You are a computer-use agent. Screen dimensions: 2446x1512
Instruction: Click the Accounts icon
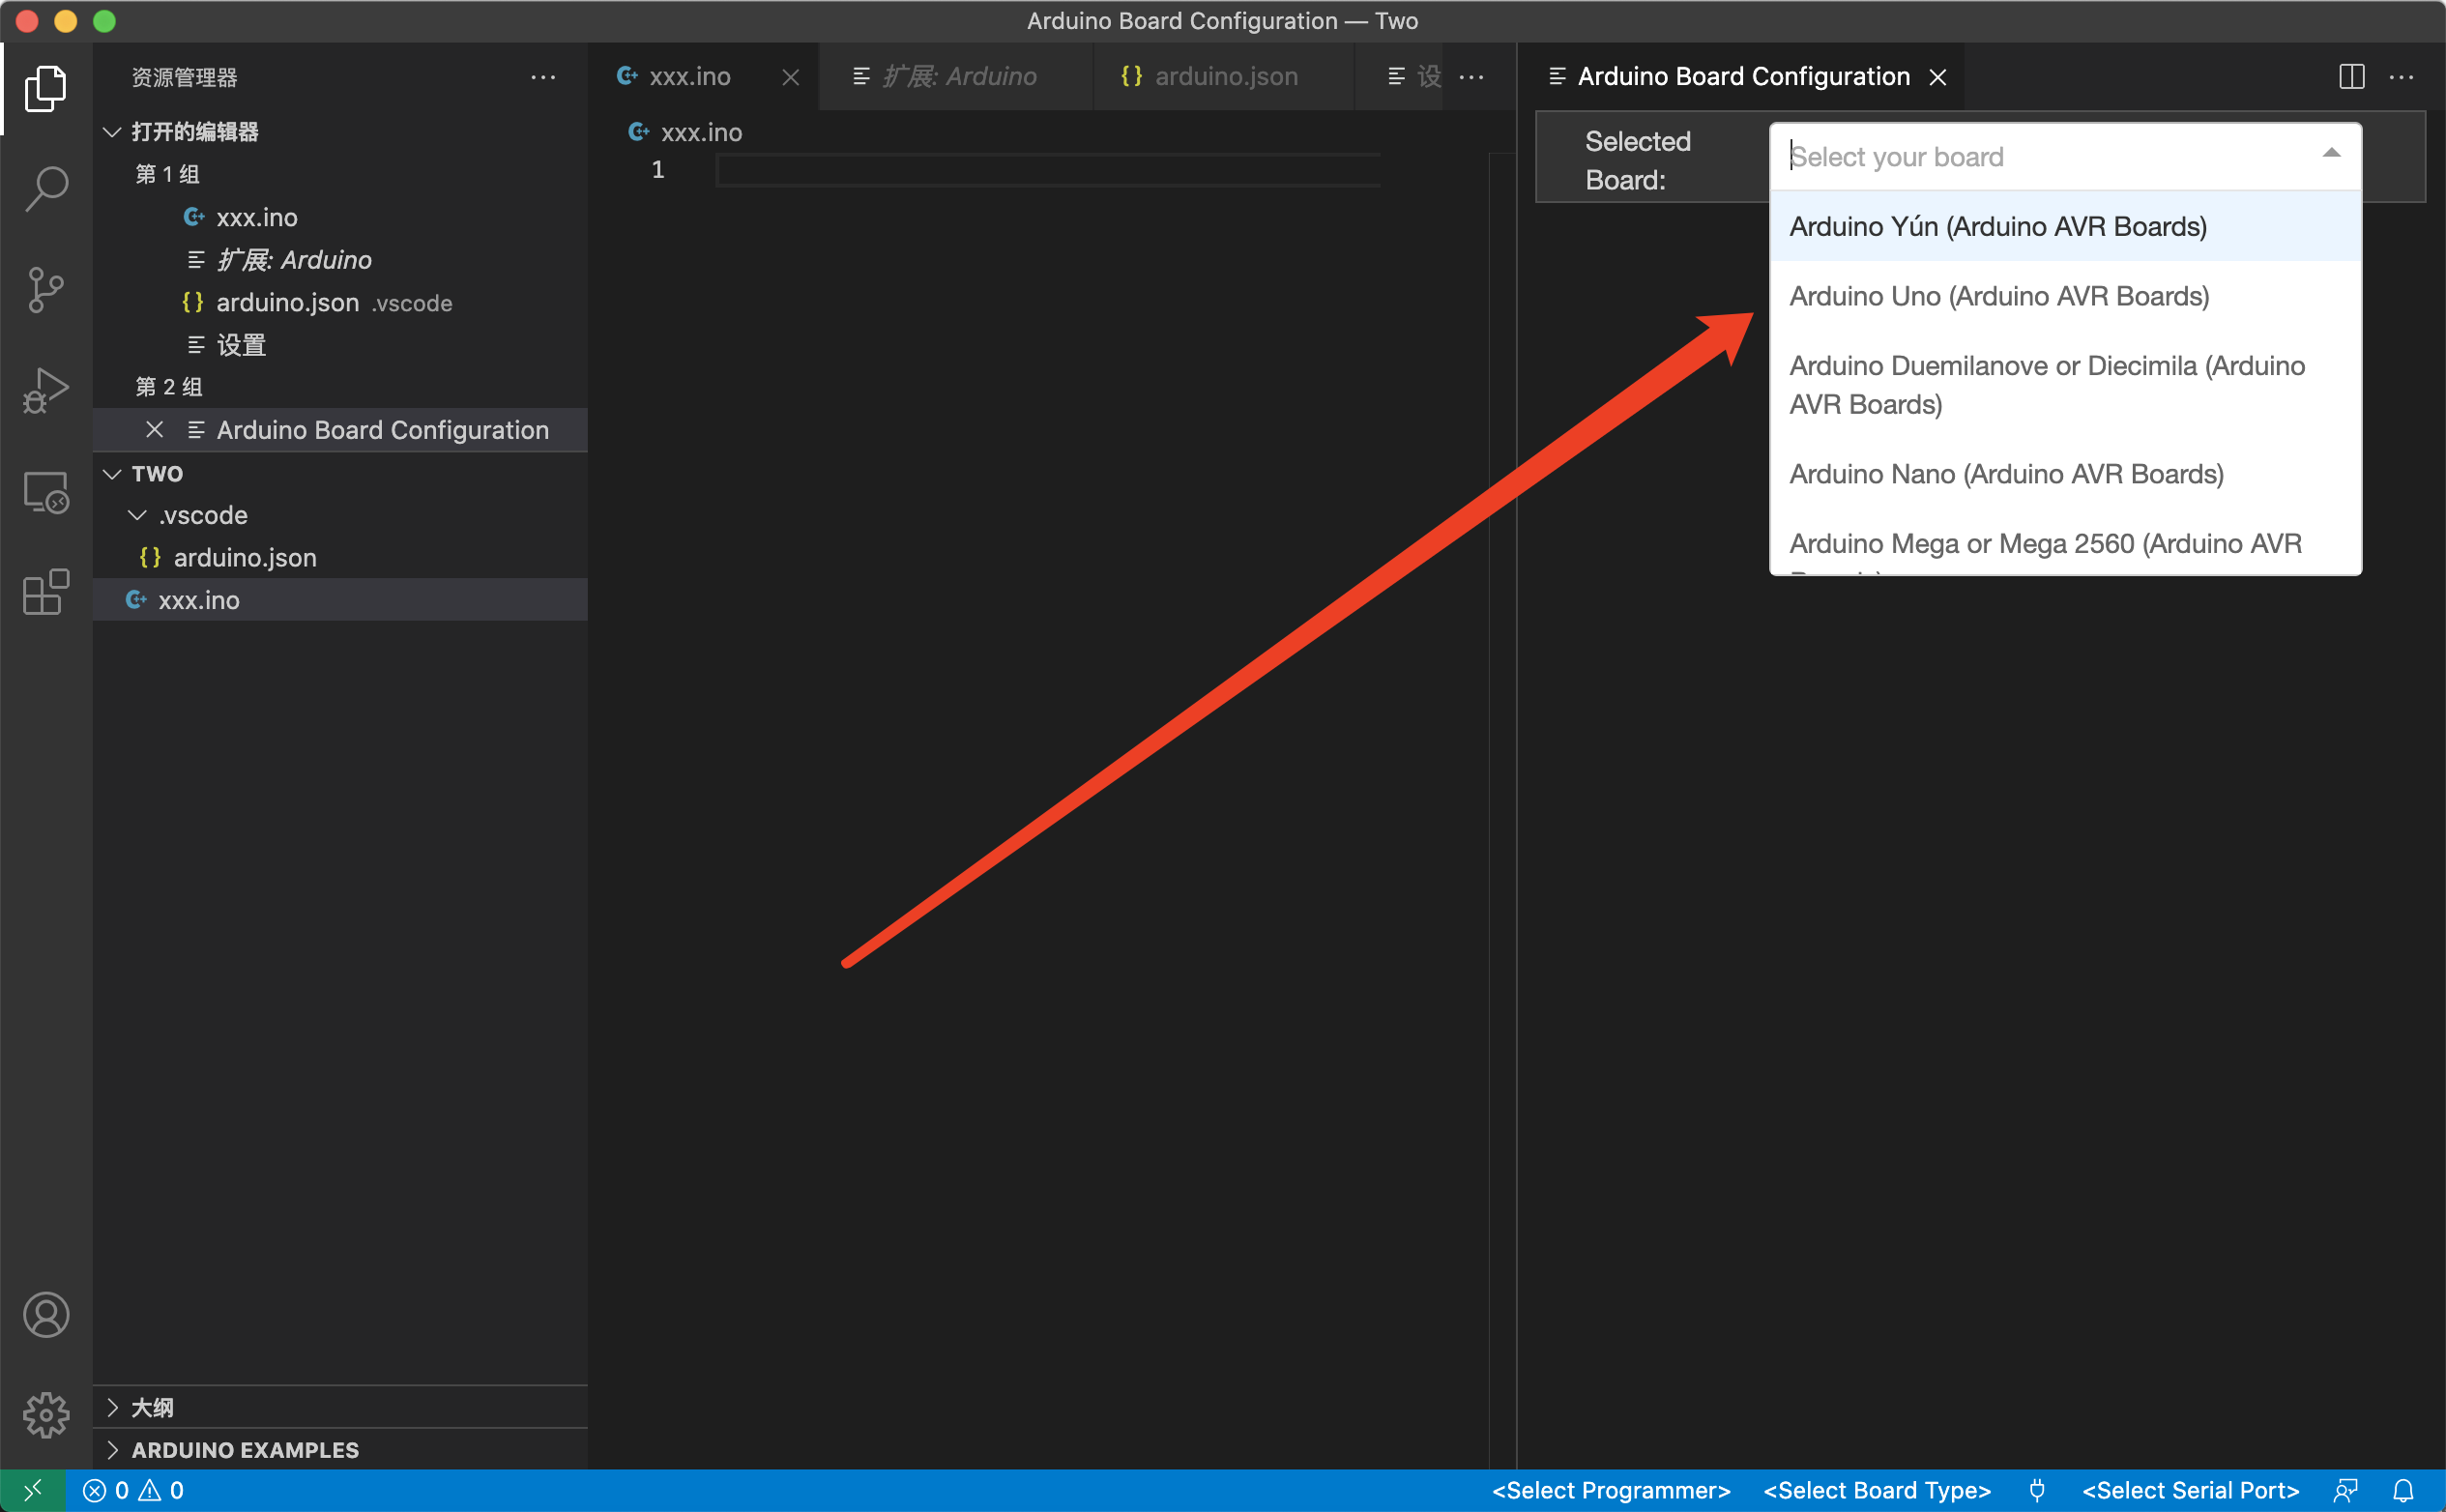(46, 1315)
